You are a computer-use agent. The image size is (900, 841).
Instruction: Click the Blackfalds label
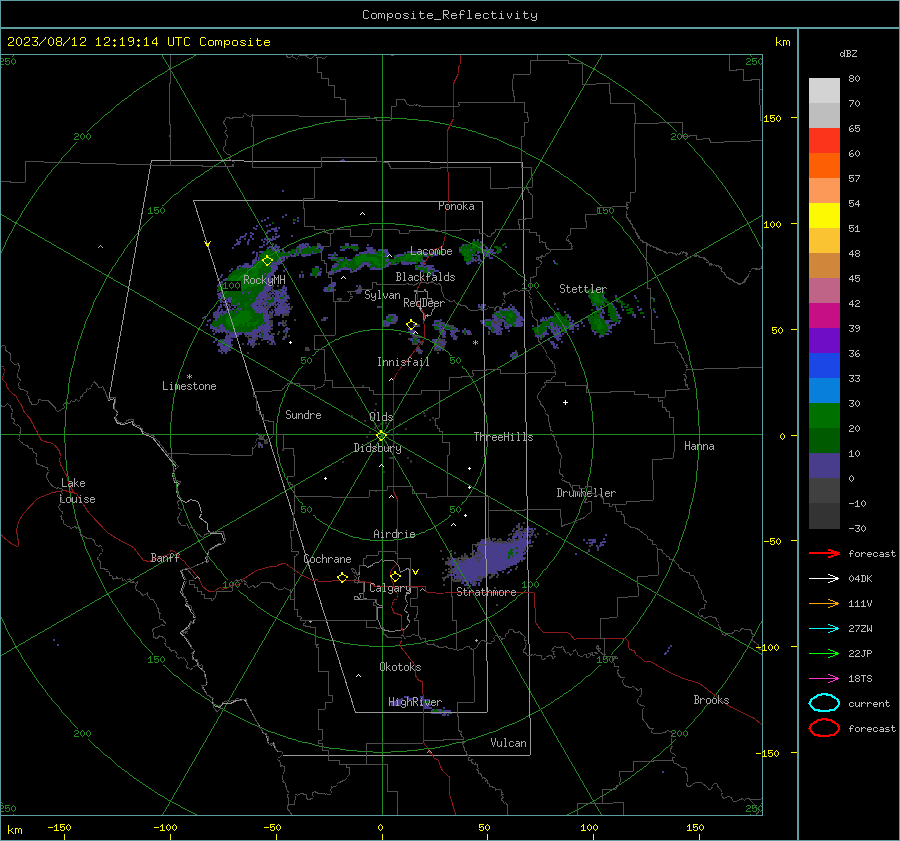pos(425,277)
